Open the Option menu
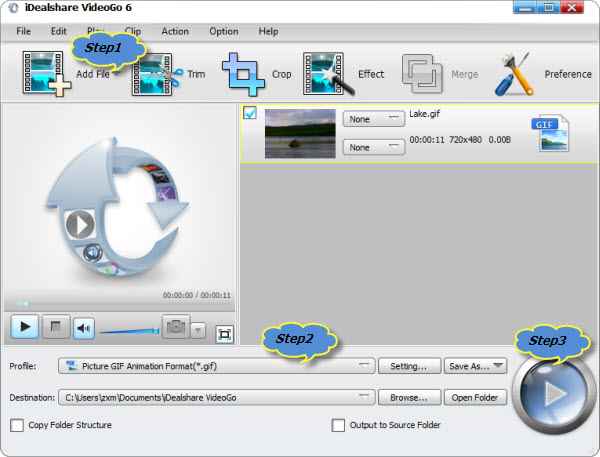 [x=224, y=31]
